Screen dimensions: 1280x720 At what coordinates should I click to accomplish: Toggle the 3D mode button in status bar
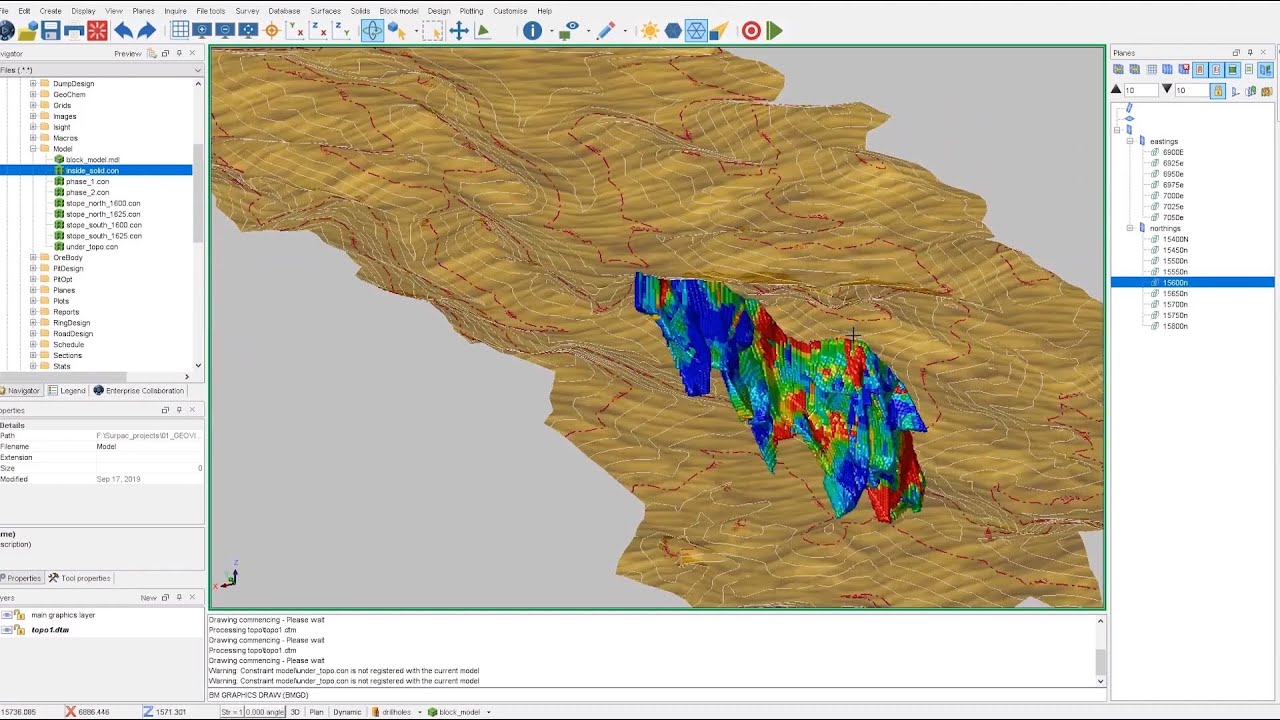[x=295, y=712]
